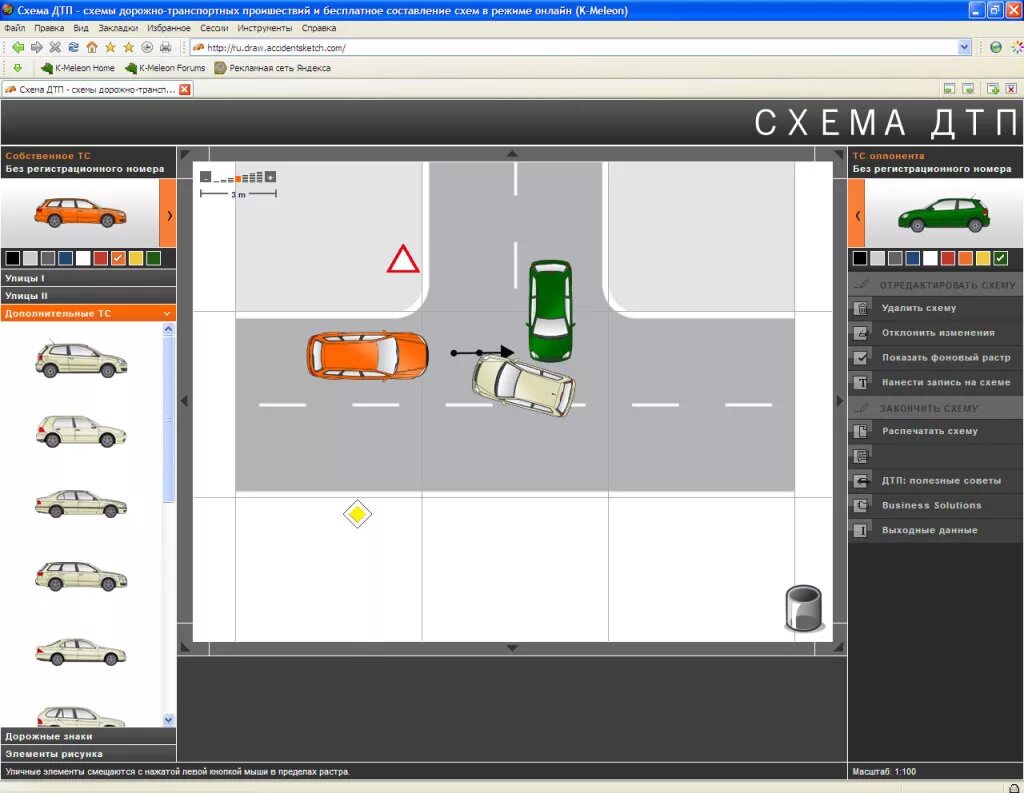
Task: Pick red color for opponent vehicle
Action: [x=948, y=258]
